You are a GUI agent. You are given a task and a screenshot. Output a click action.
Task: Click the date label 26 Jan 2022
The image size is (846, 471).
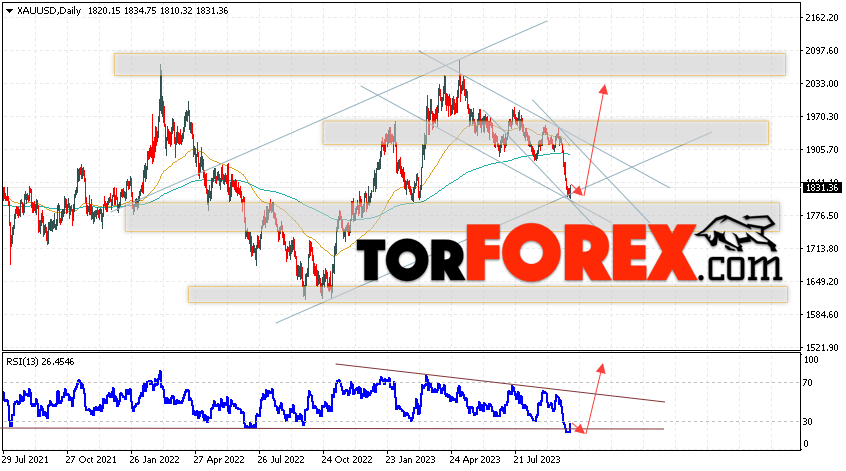tap(154, 460)
